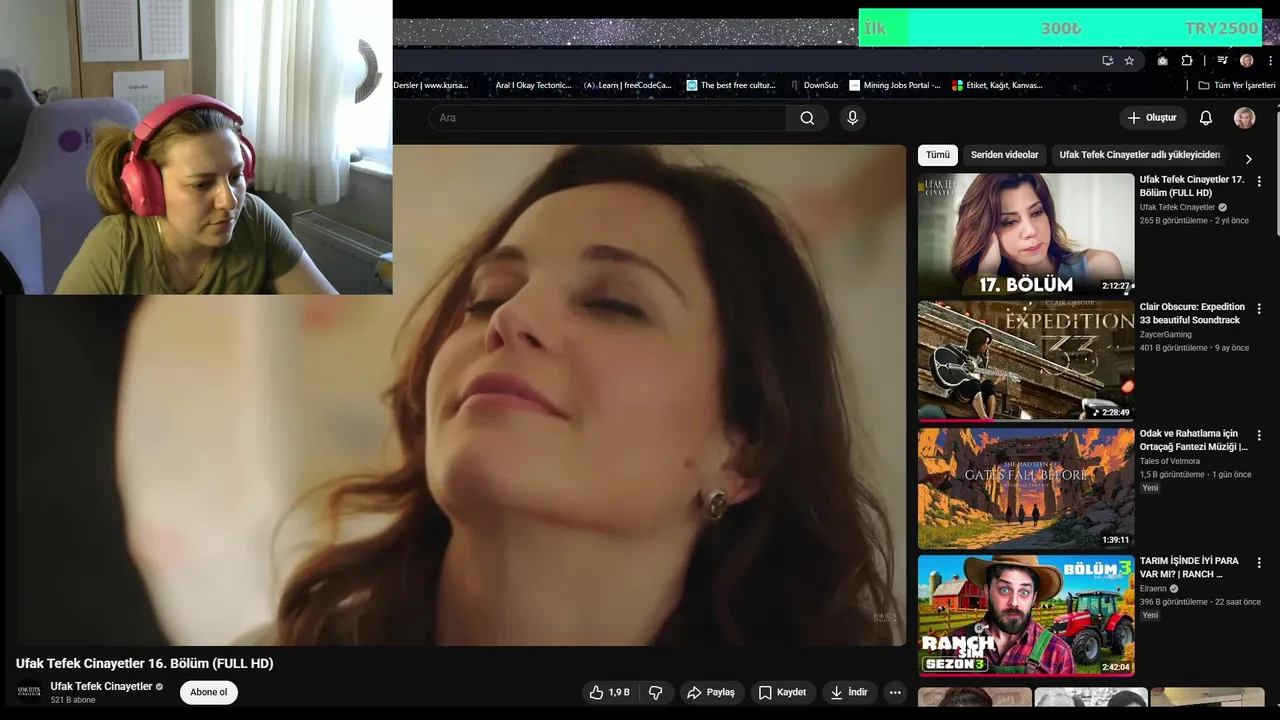This screenshot has height=720, width=1280.
Task: Open the Mining Jobs Portal bookmark
Action: (x=895, y=85)
